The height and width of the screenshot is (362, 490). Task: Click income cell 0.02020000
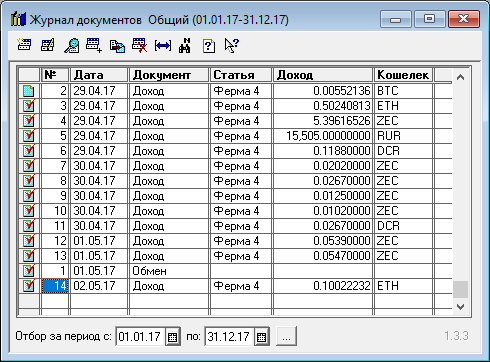tap(323, 166)
